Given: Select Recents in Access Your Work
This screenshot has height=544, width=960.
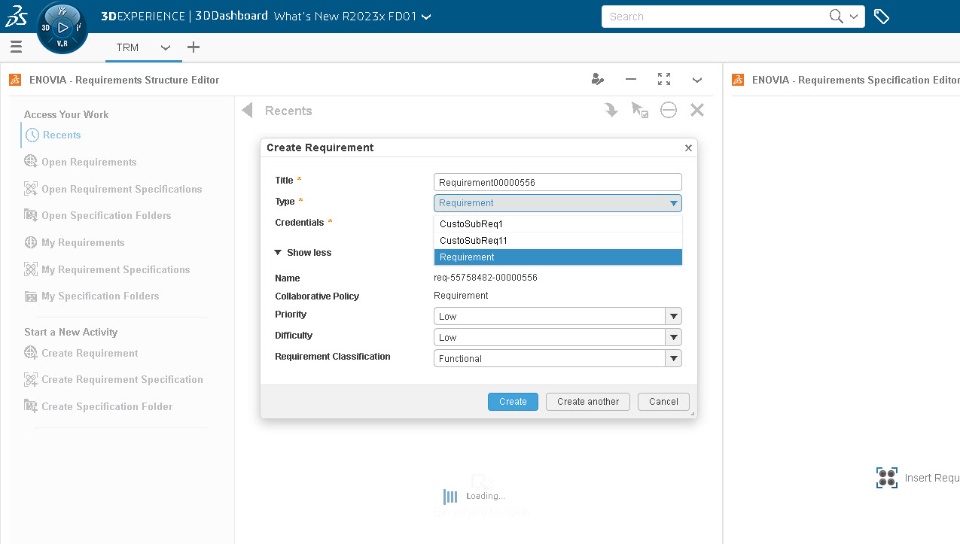Looking at the screenshot, I should point(61,135).
